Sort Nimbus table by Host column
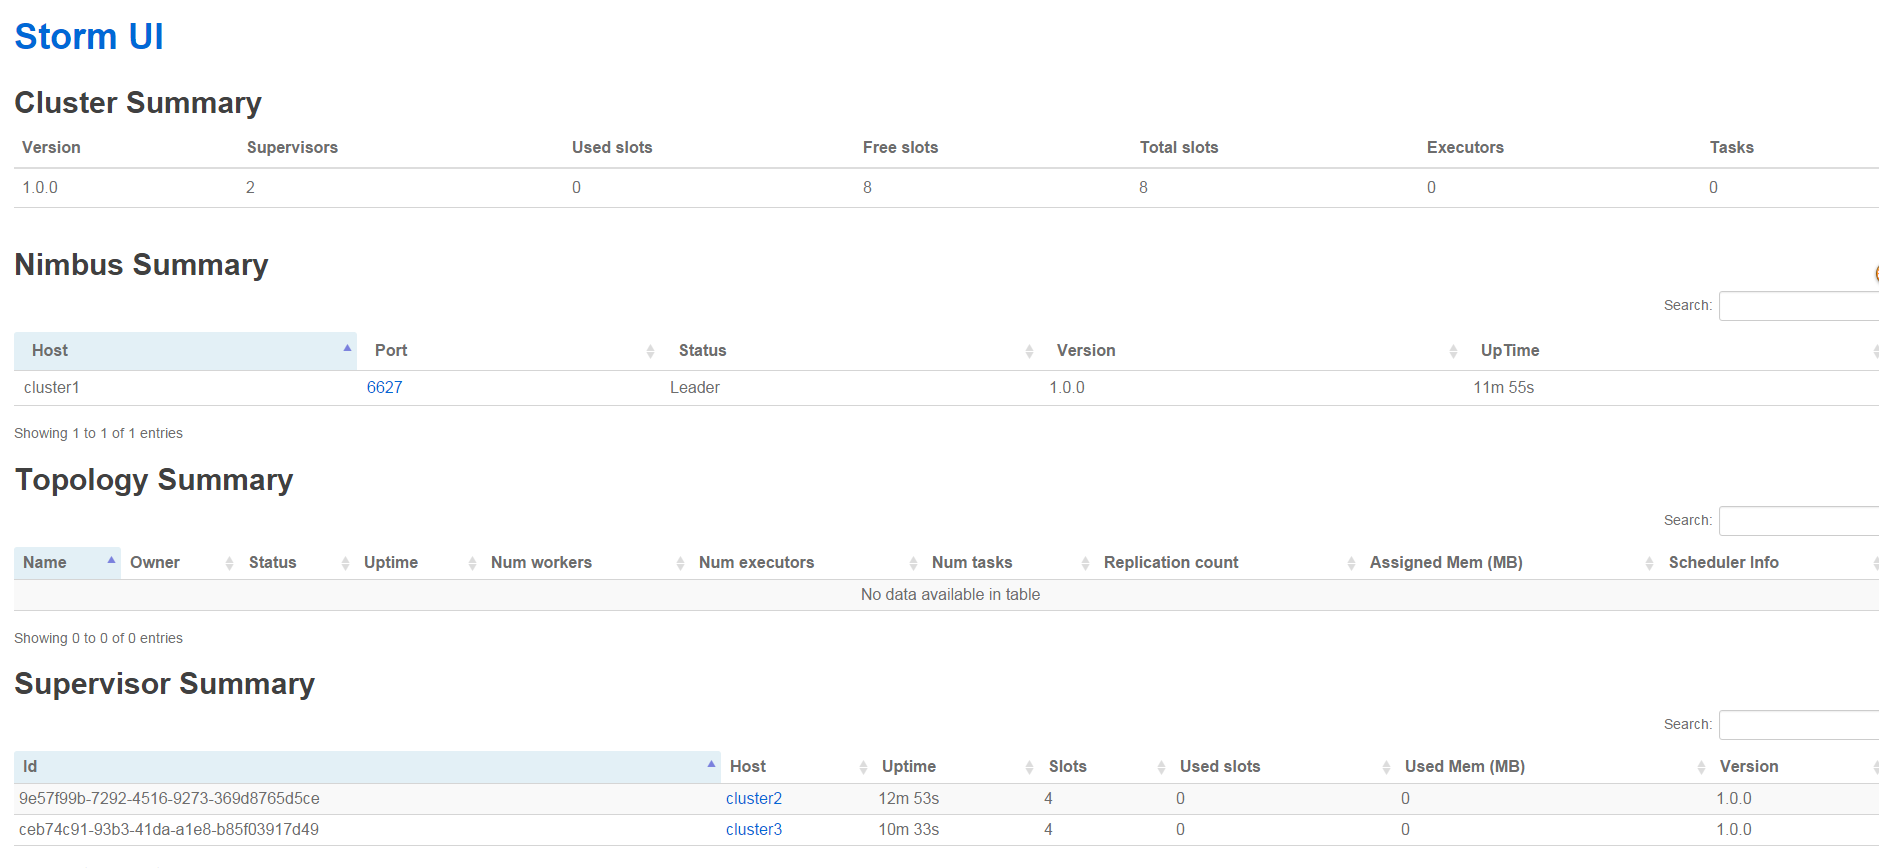The width and height of the screenshot is (1879, 868). (x=185, y=351)
